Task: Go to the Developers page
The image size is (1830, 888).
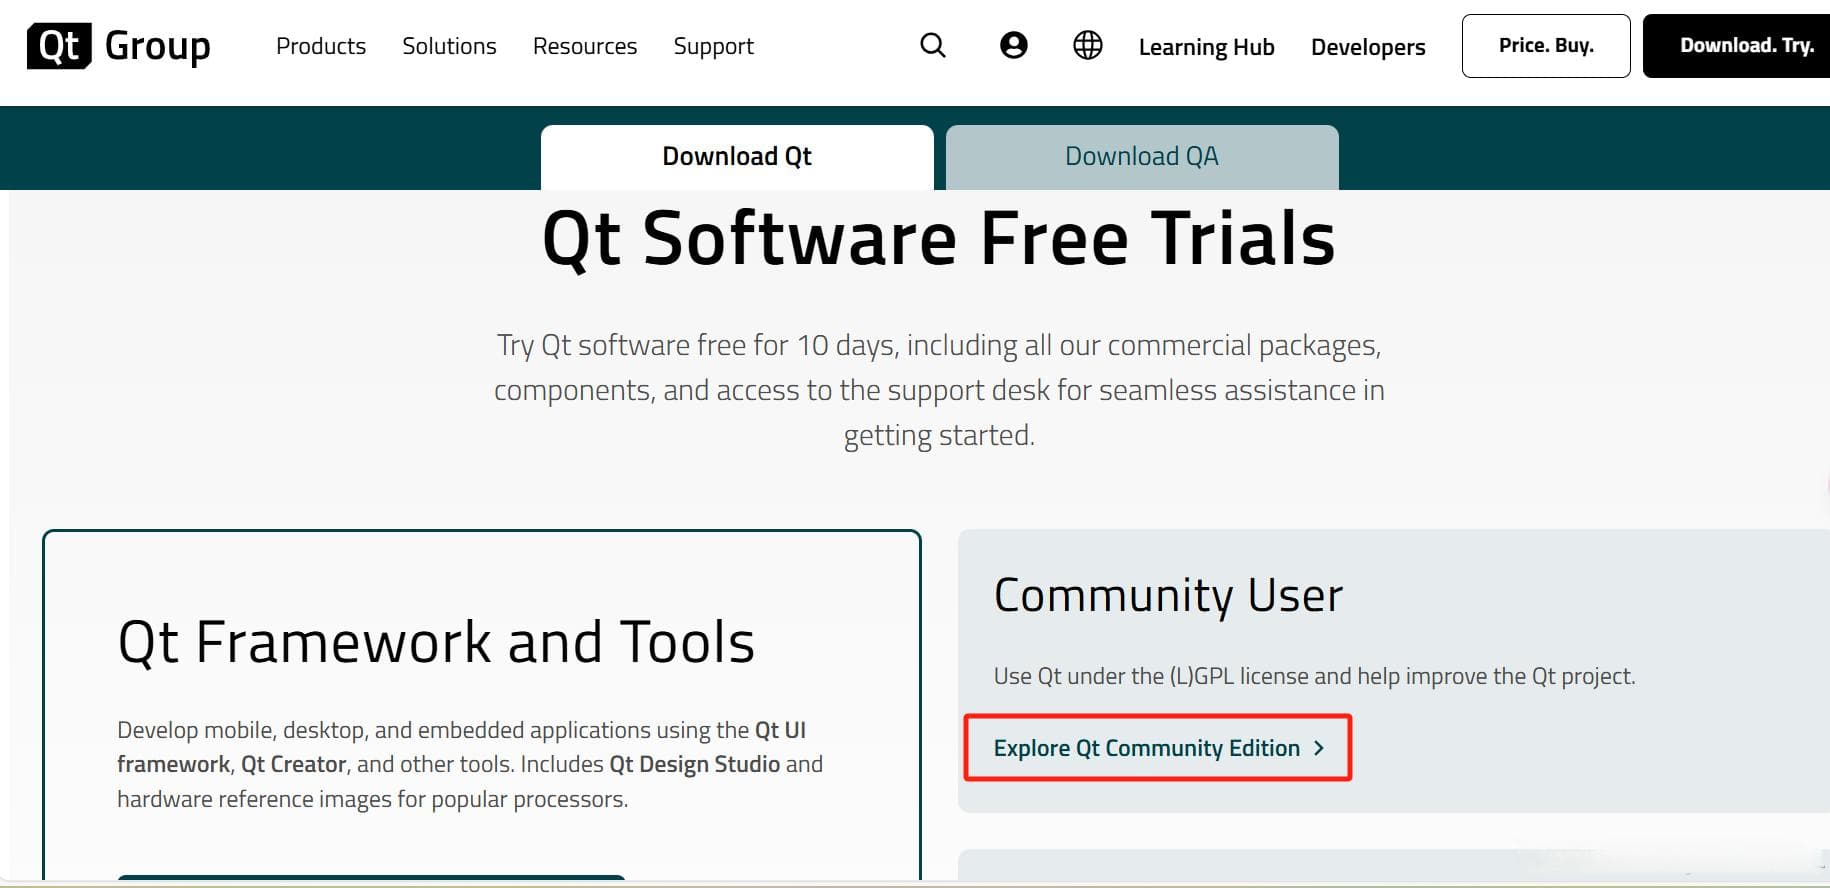Action: 1368,47
